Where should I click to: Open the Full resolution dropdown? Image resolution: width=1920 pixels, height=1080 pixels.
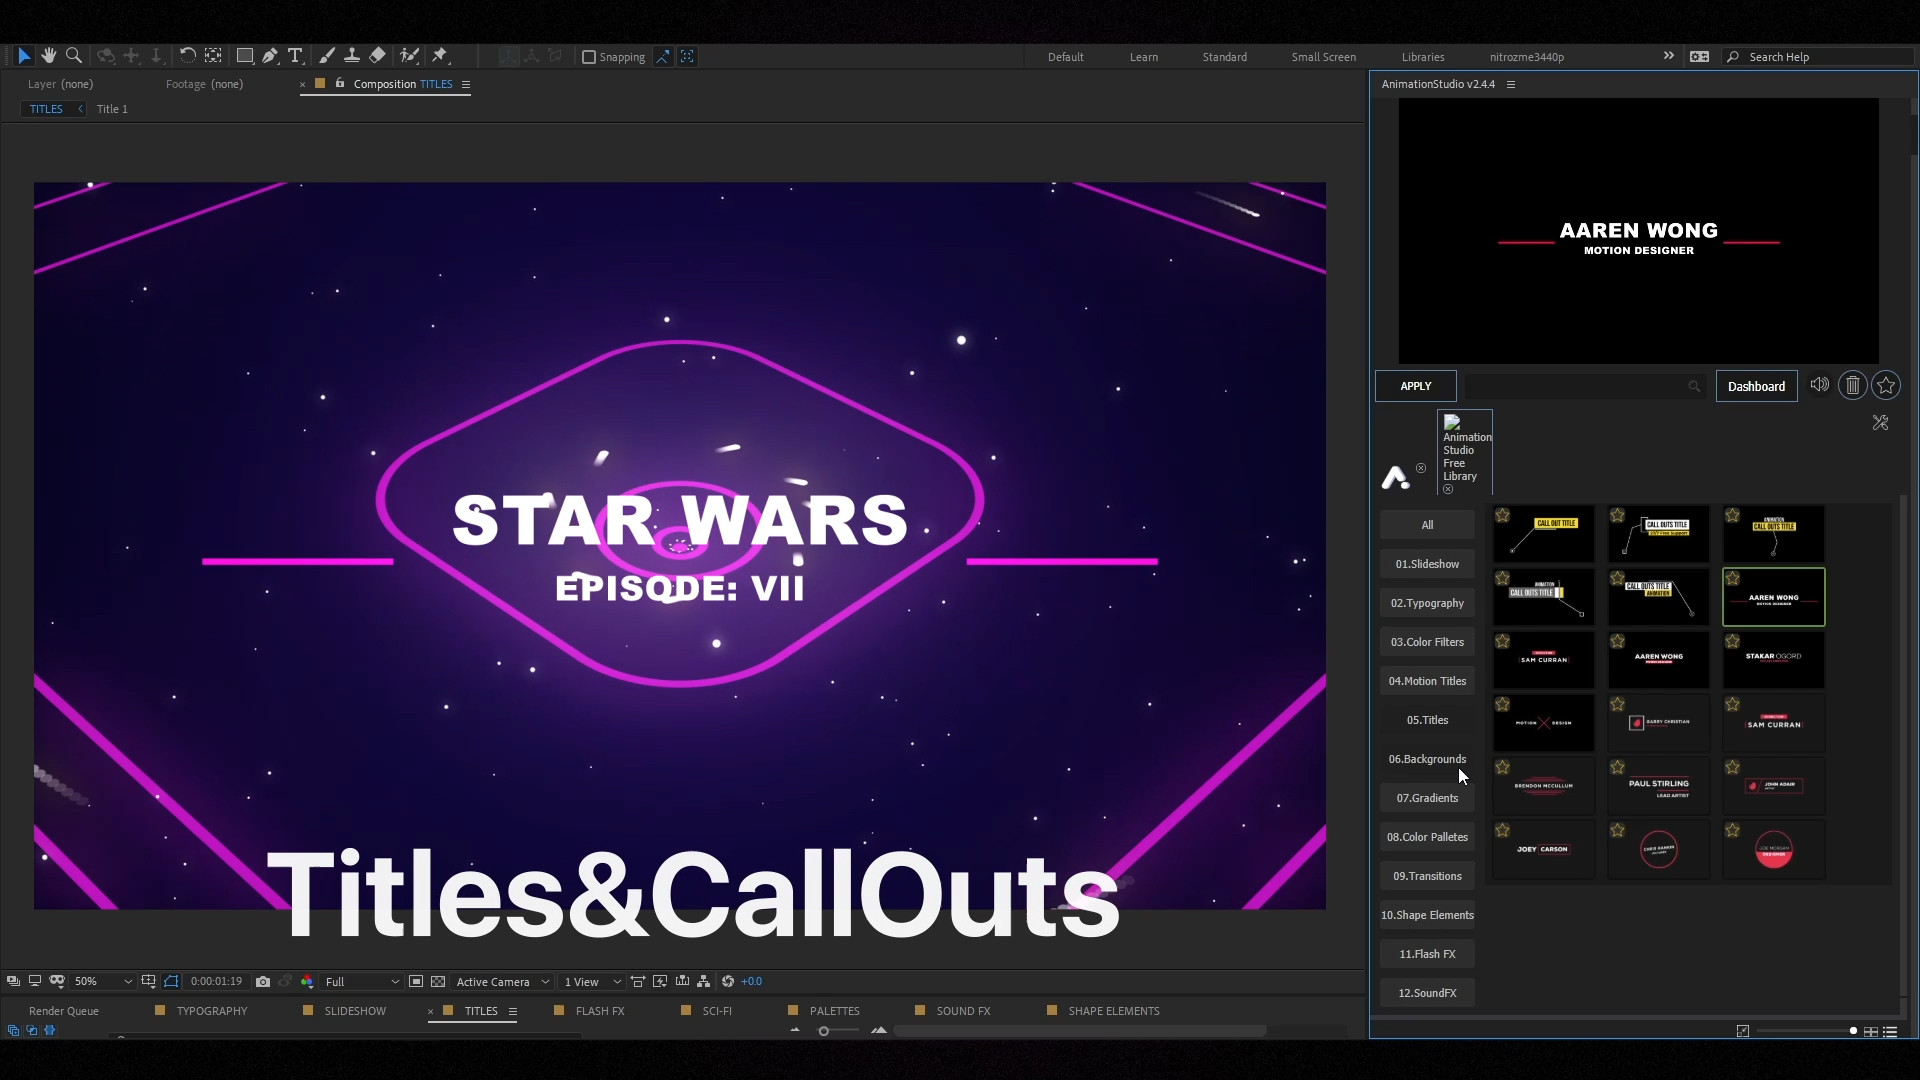[362, 981]
